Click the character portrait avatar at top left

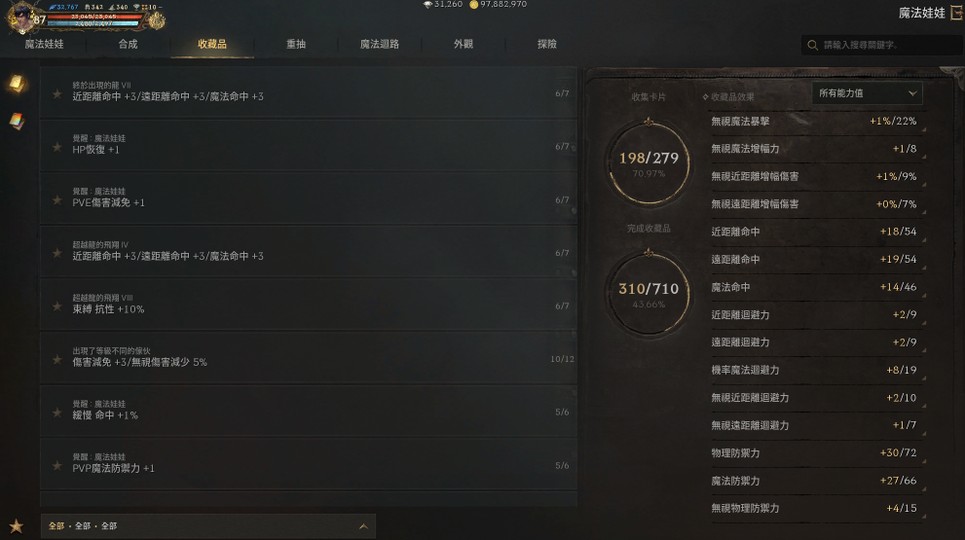pos(22,17)
